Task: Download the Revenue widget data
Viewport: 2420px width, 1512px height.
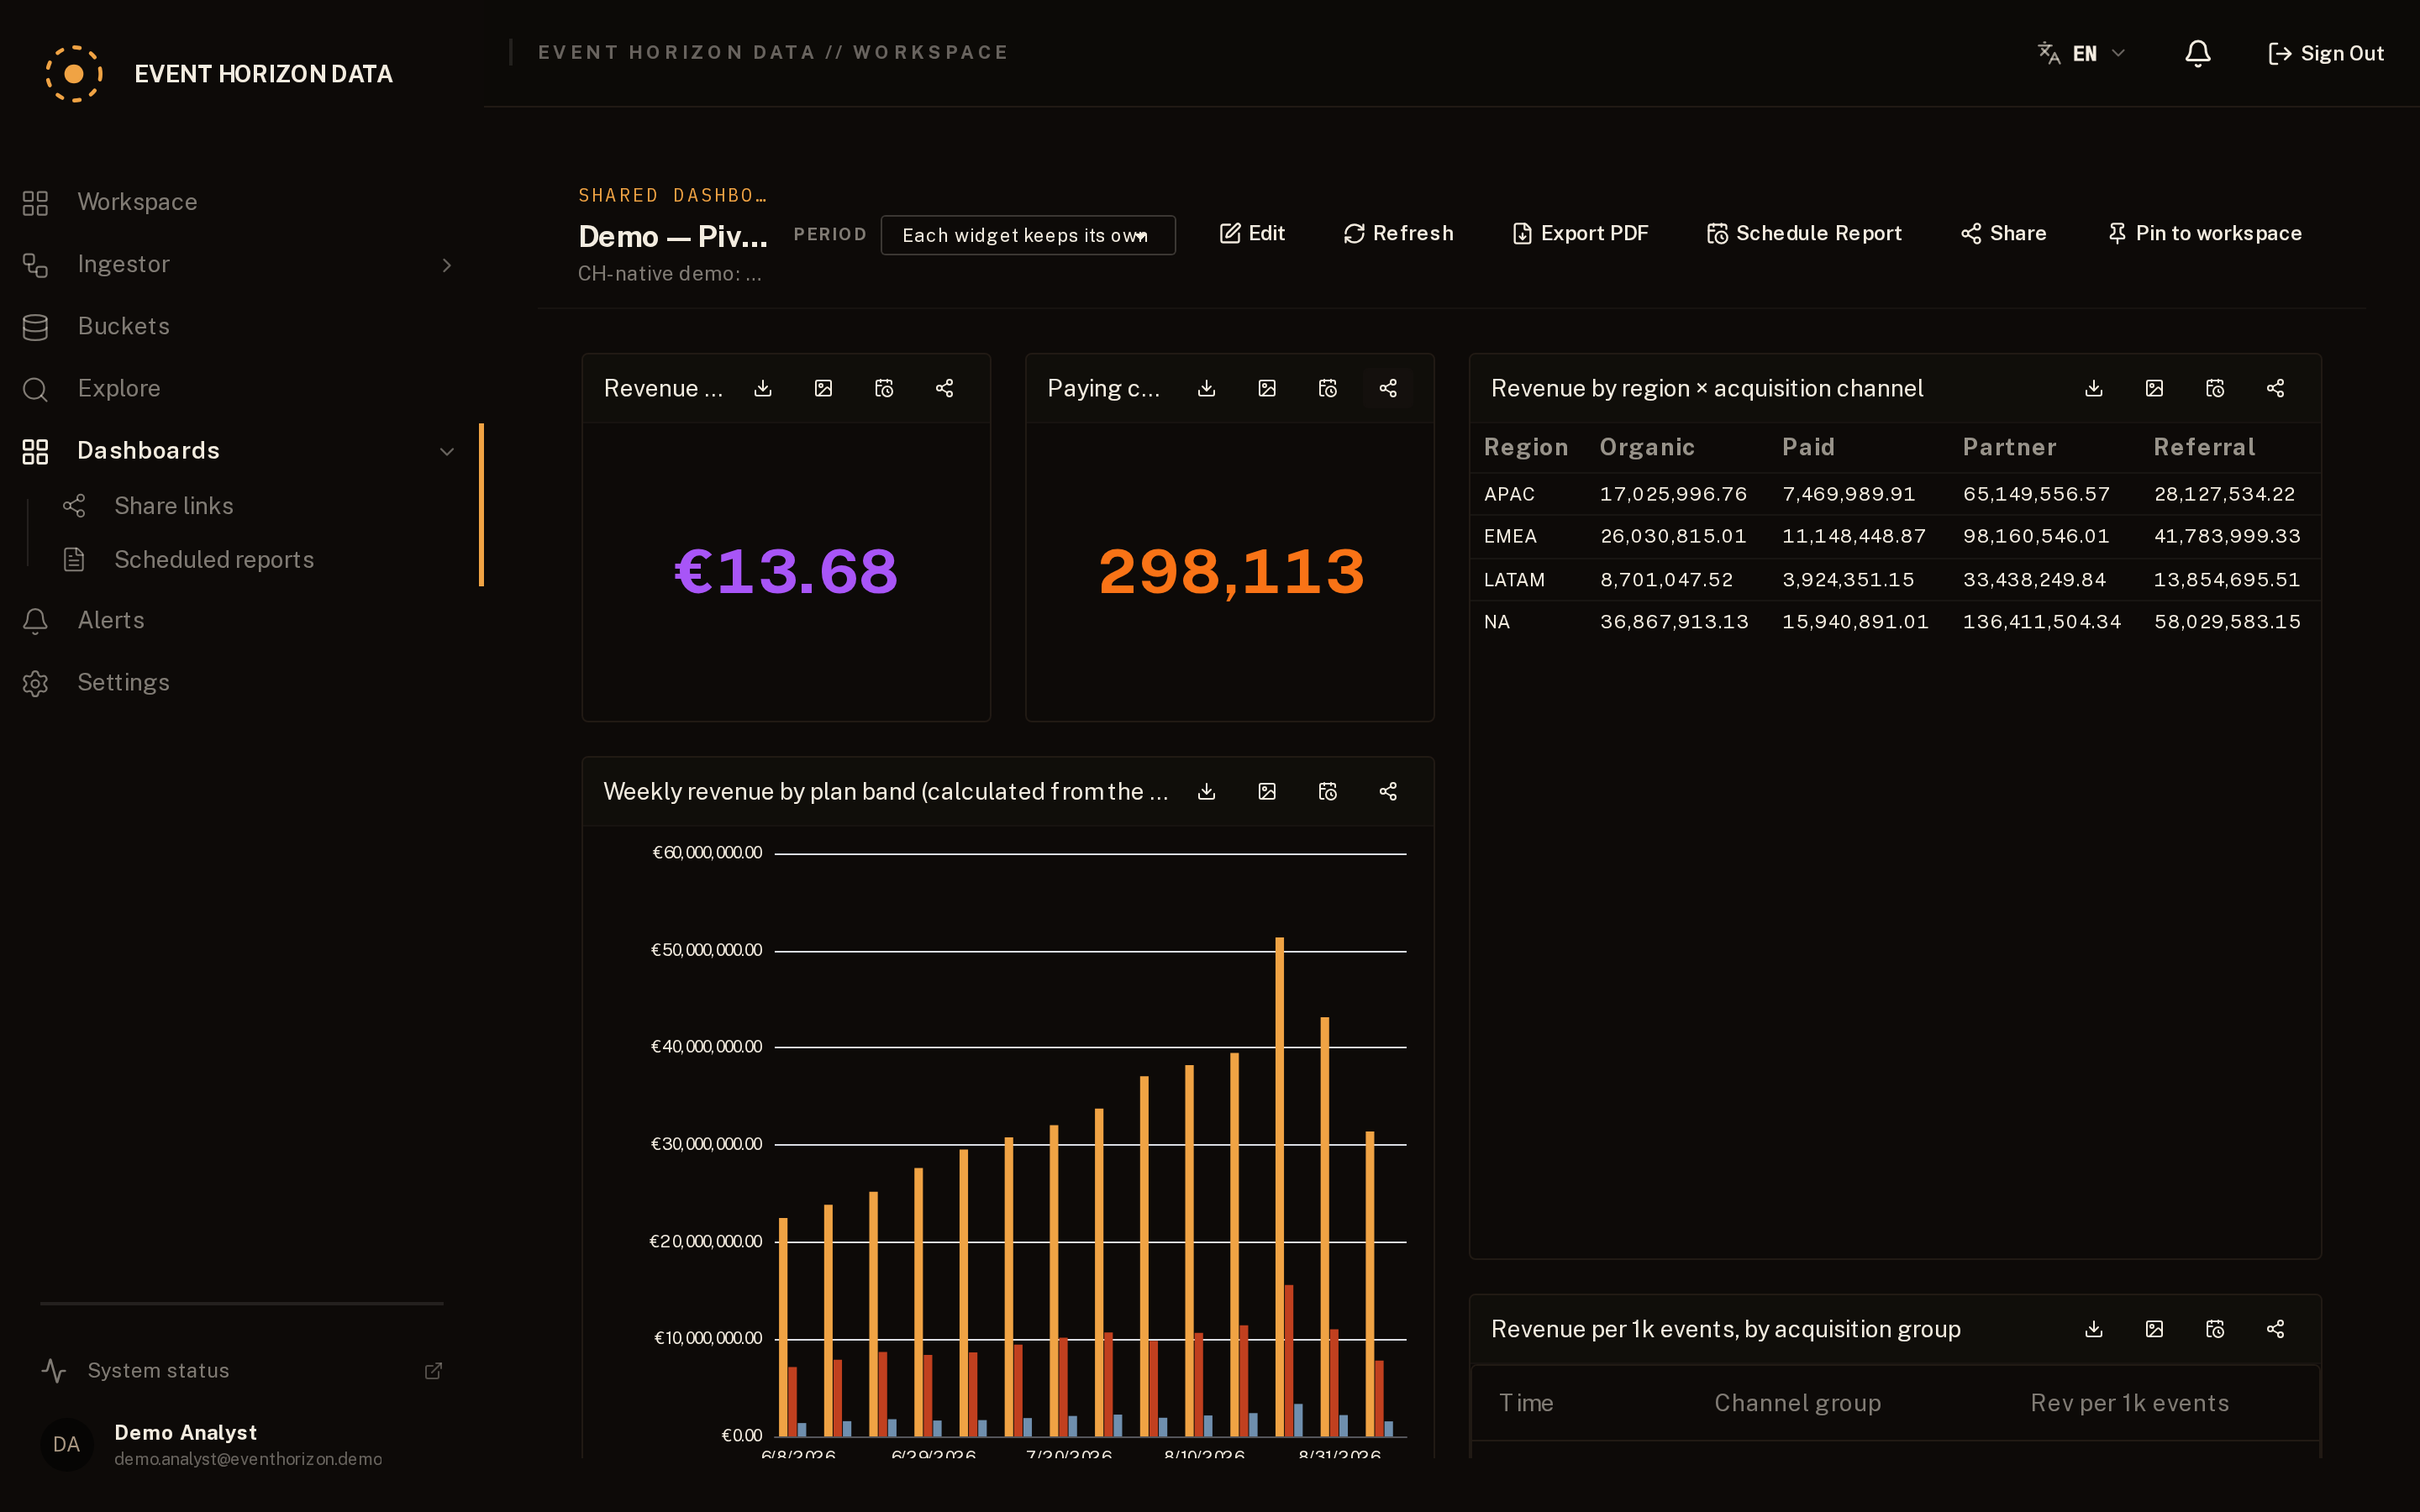Action: point(763,388)
